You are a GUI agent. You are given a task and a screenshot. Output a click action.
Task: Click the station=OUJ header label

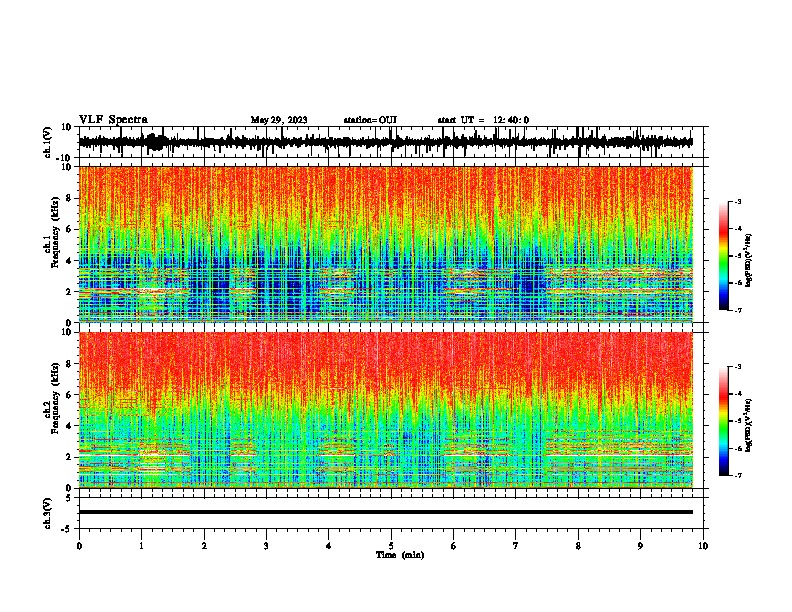[370, 120]
